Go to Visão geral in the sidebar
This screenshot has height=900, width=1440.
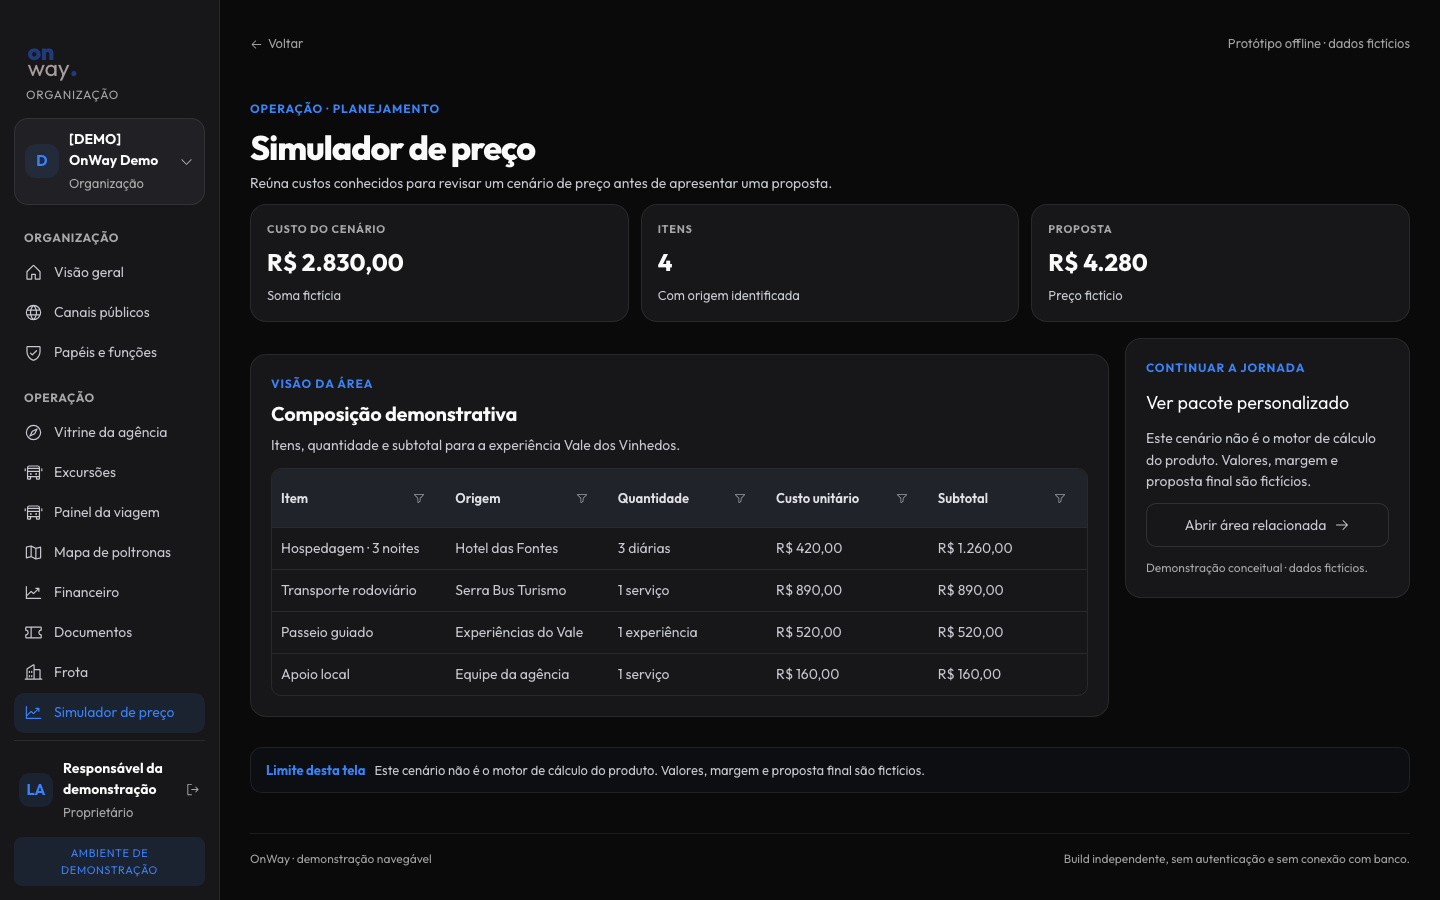pyautogui.click(x=109, y=272)
